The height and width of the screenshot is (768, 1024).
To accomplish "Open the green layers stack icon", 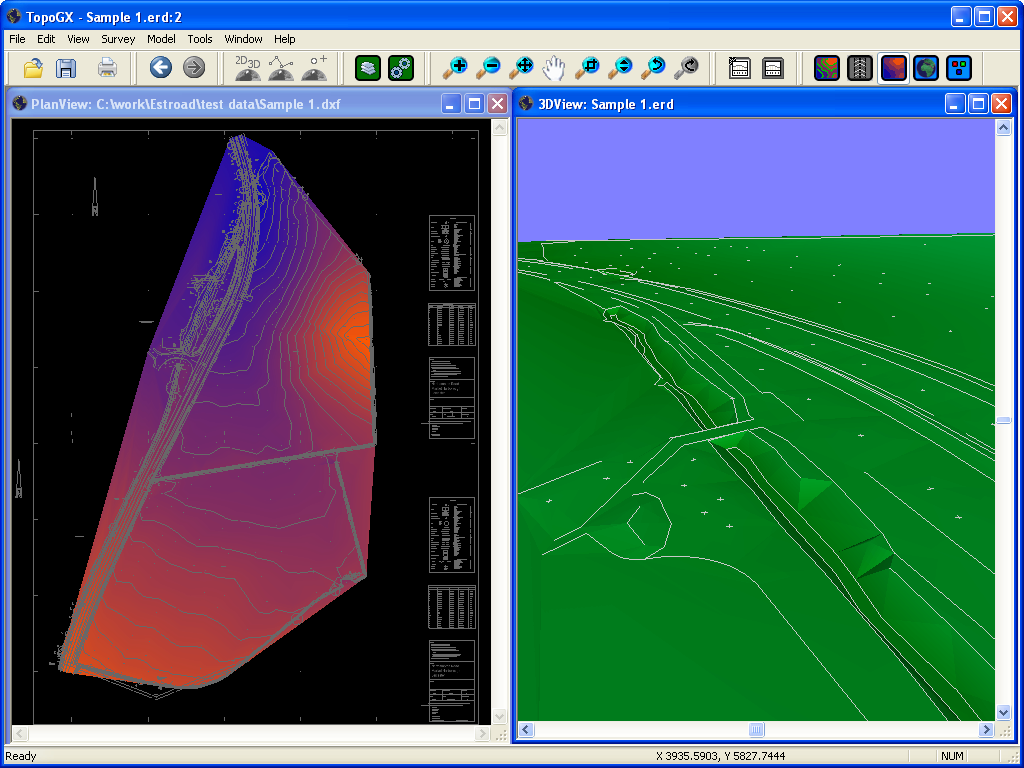I will pyautogui.click(x=368, y=67).
